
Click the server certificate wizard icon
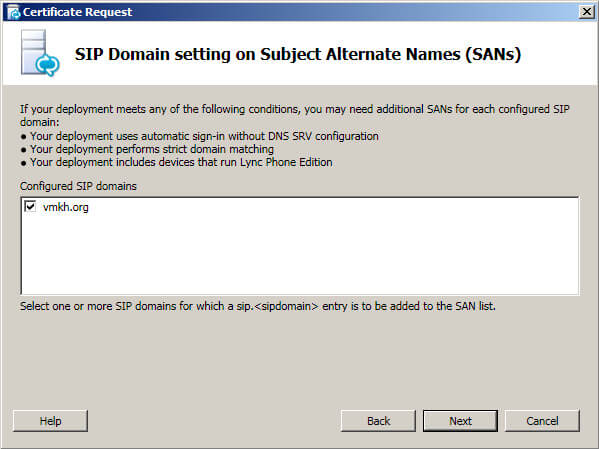pos(40,53)
